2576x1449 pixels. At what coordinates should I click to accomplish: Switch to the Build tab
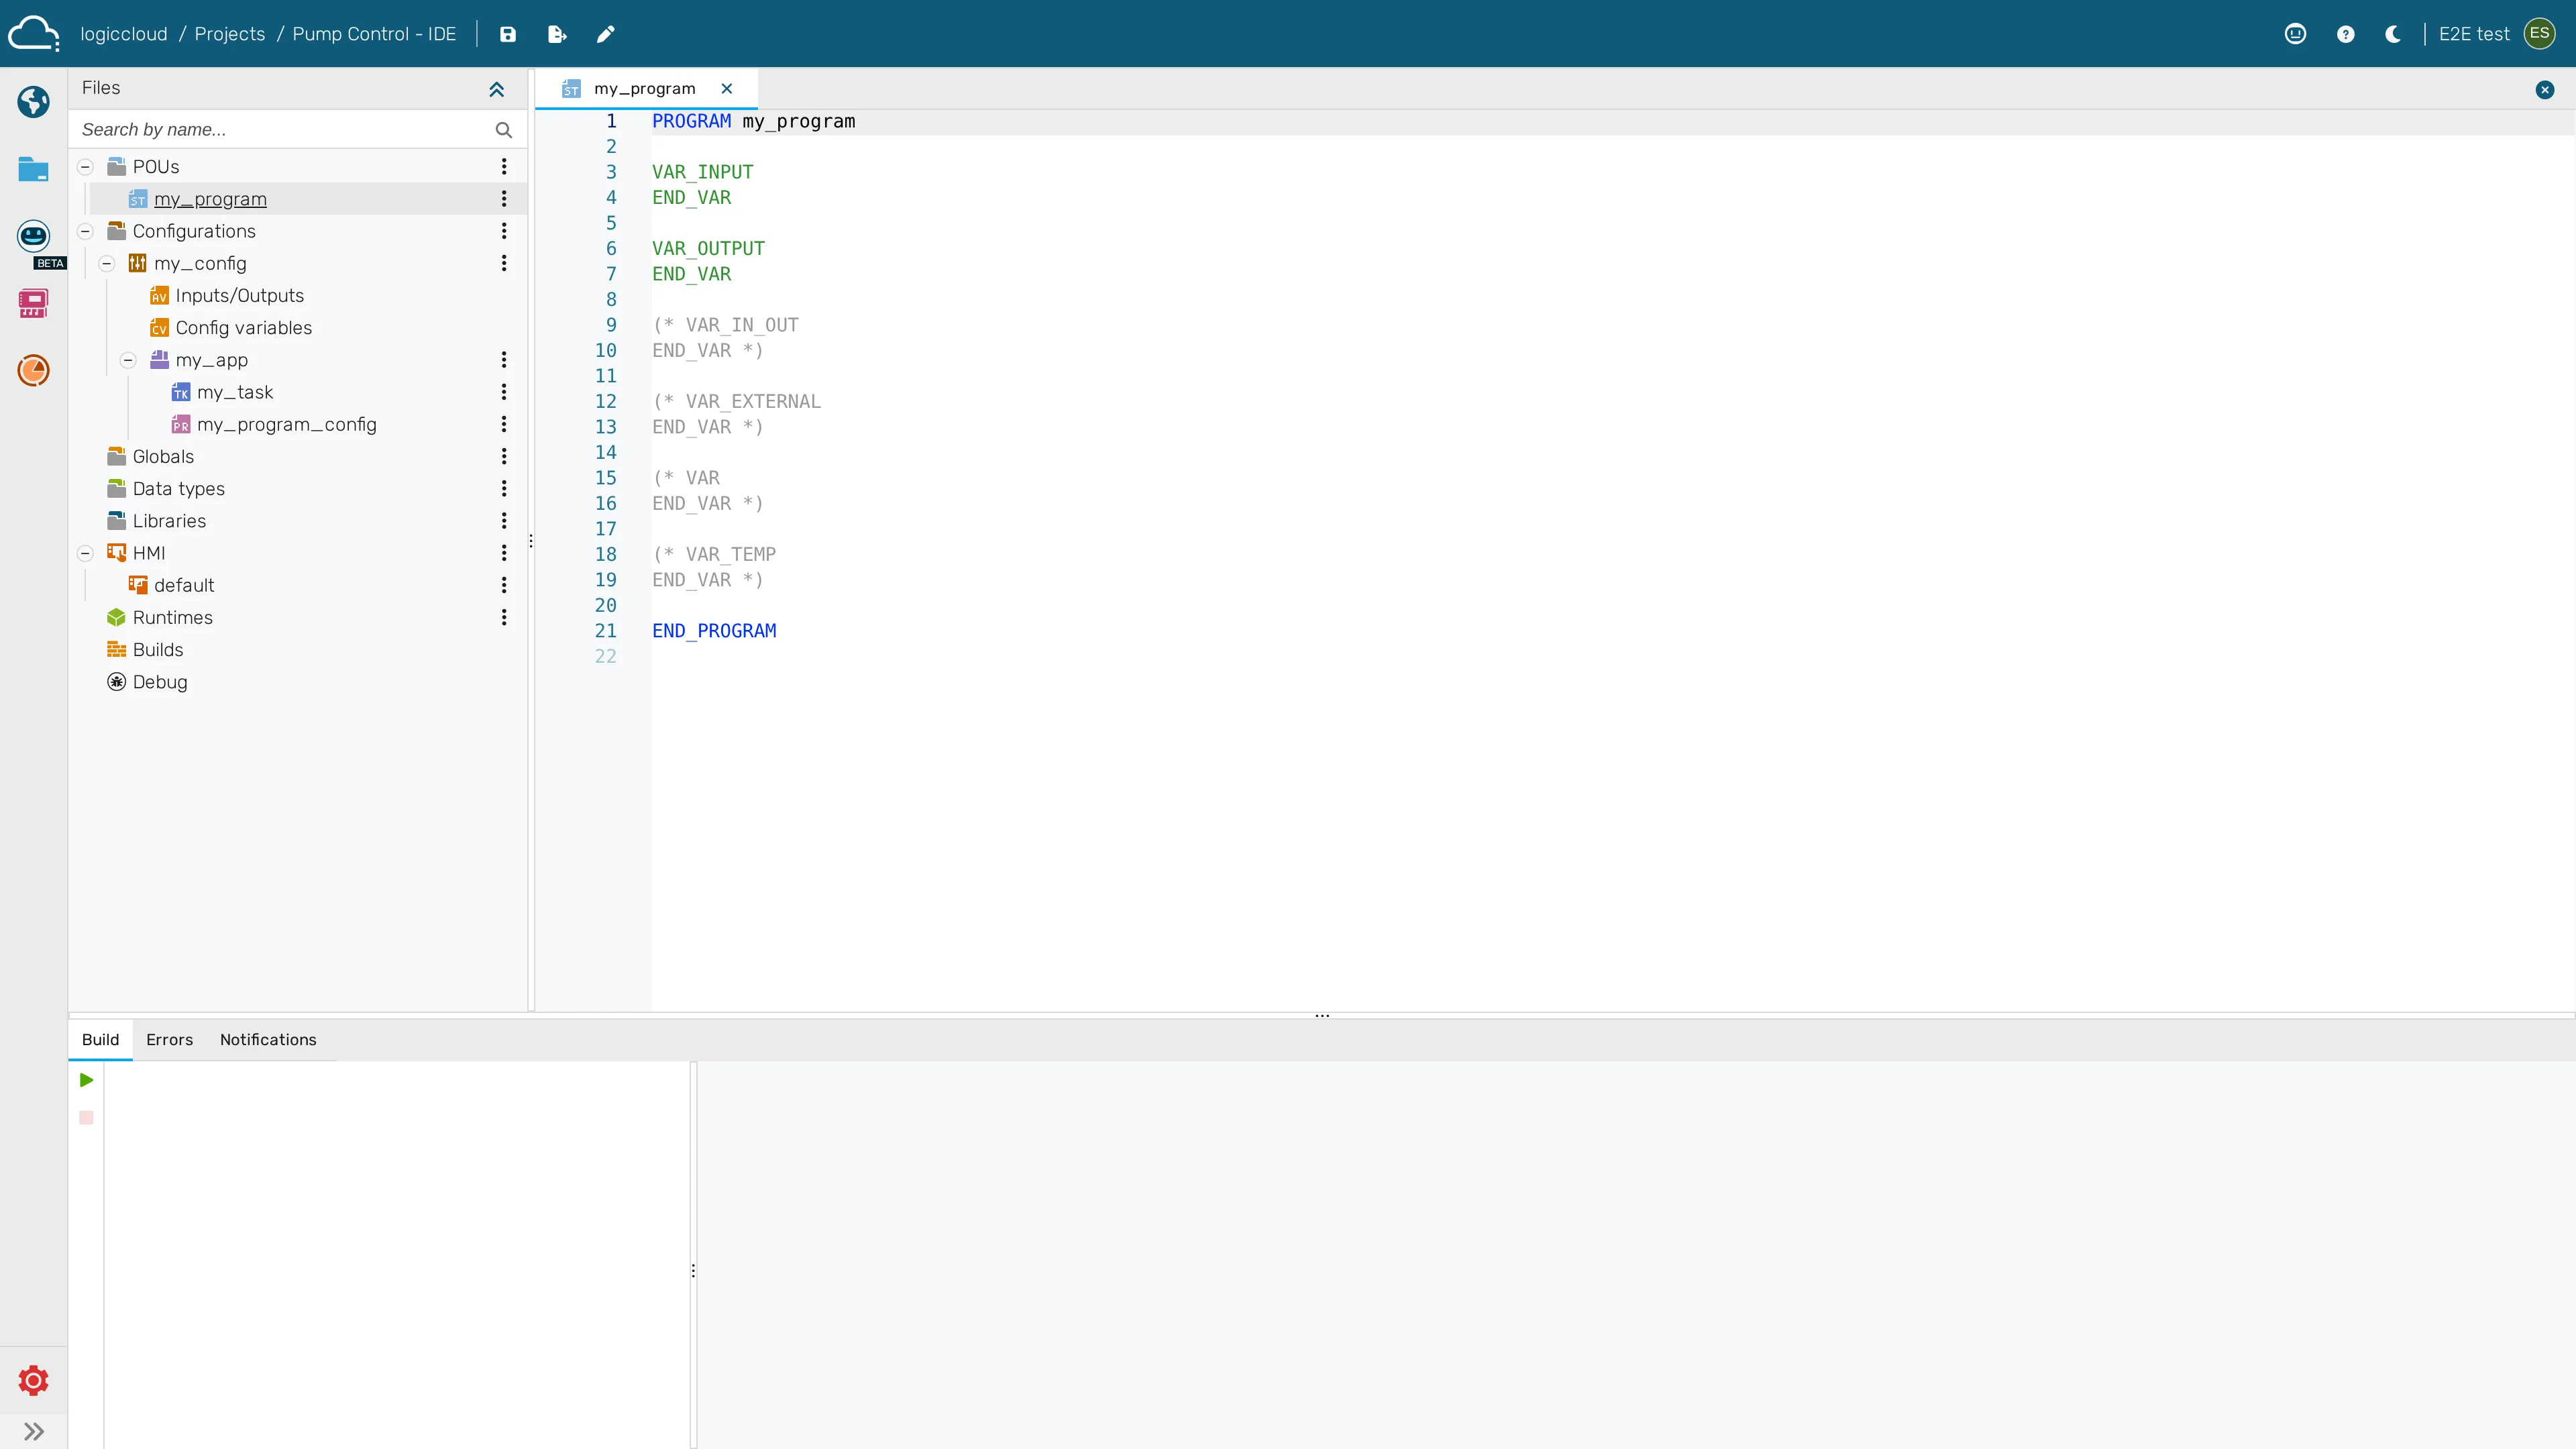(100, 1040)
